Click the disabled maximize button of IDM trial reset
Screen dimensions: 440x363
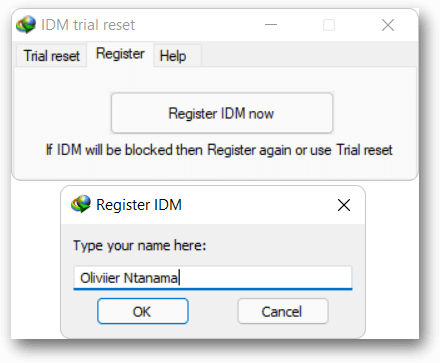tap(329, 25)
